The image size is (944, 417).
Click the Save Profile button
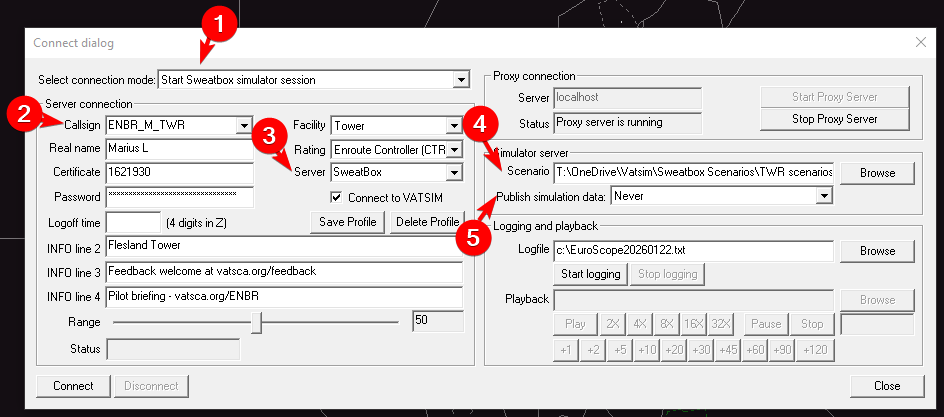(x=348, y=221)
